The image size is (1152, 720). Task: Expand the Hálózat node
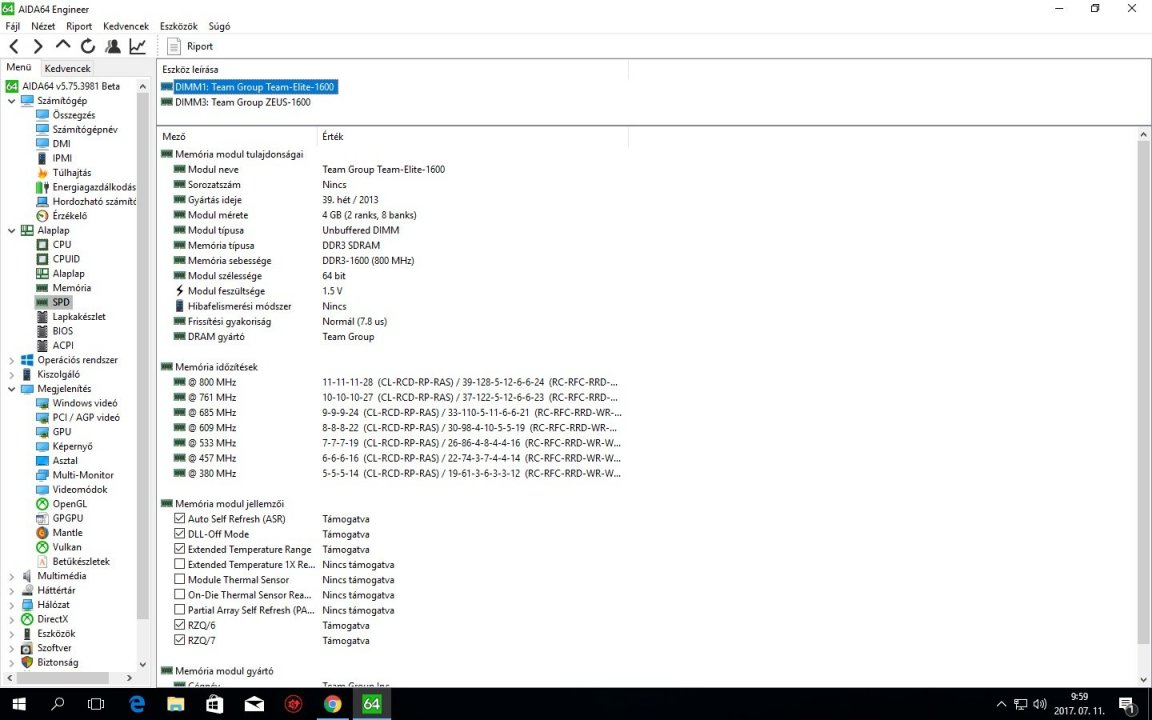click(x=11, y=605)
